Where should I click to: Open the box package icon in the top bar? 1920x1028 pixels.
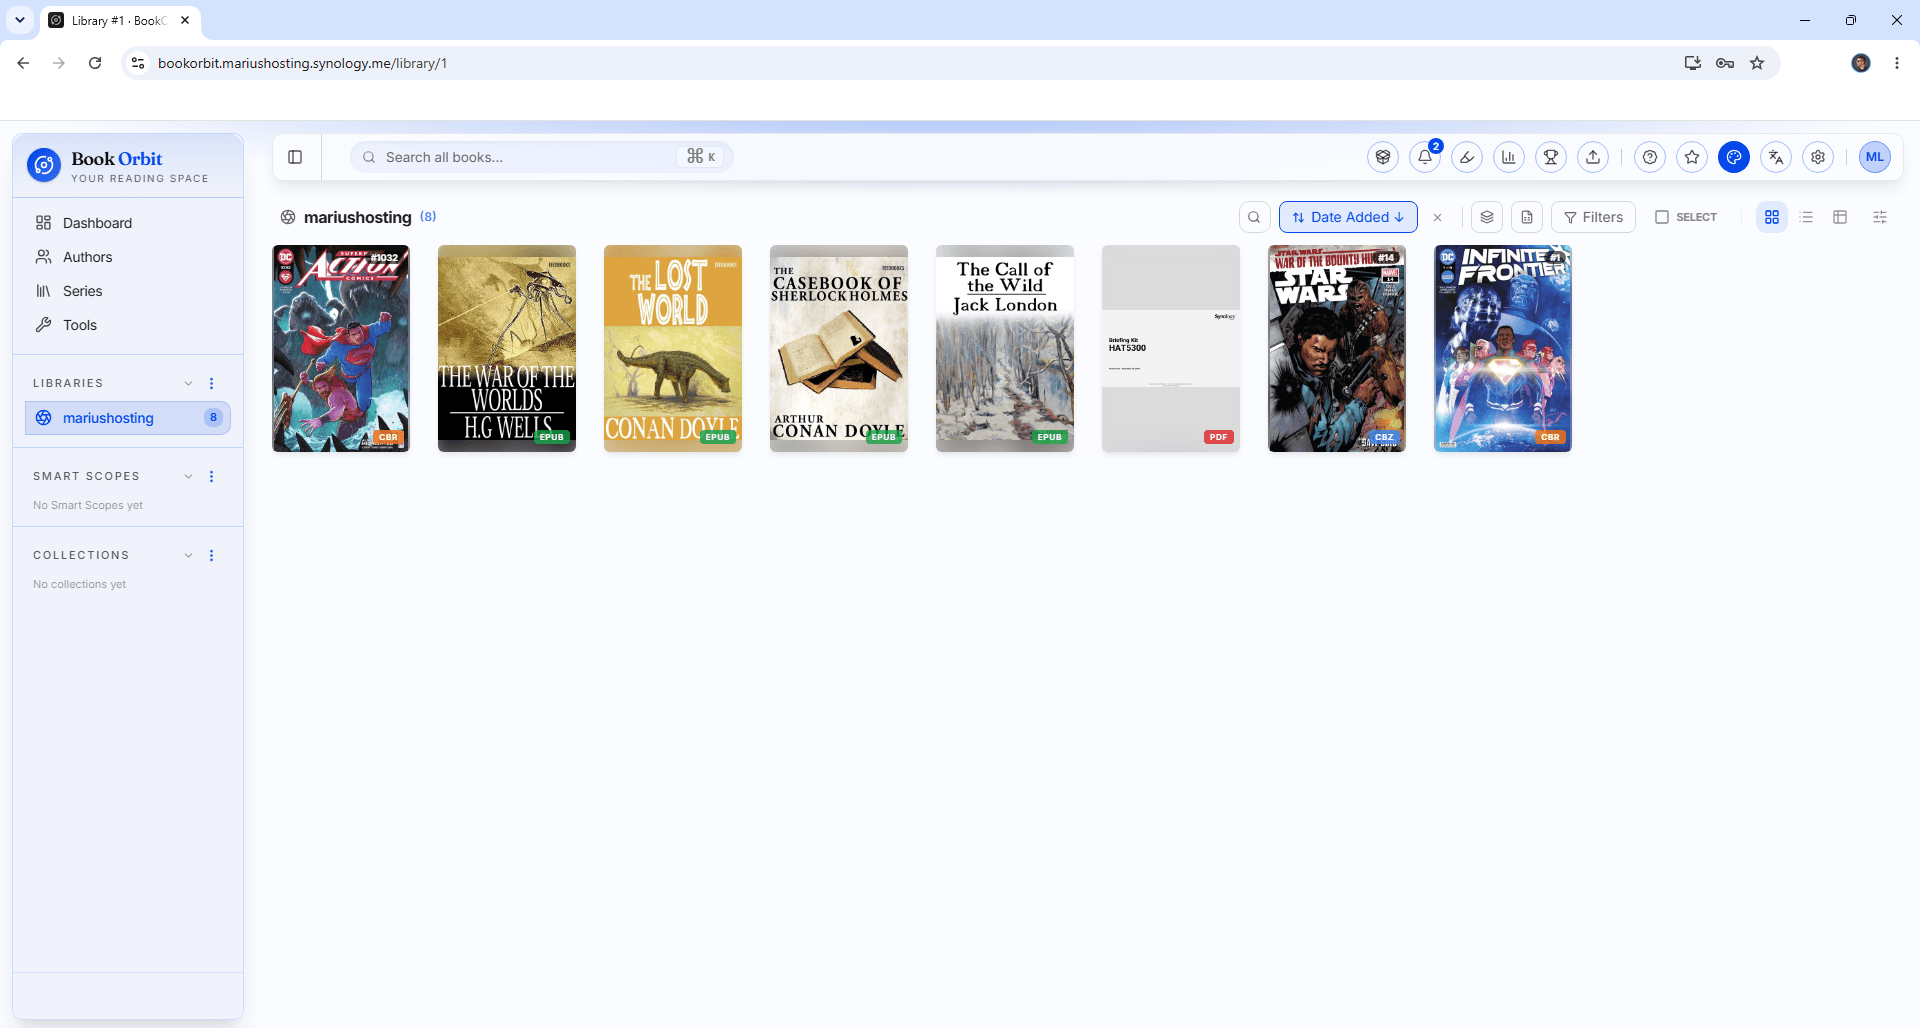tap(1383, 157)
